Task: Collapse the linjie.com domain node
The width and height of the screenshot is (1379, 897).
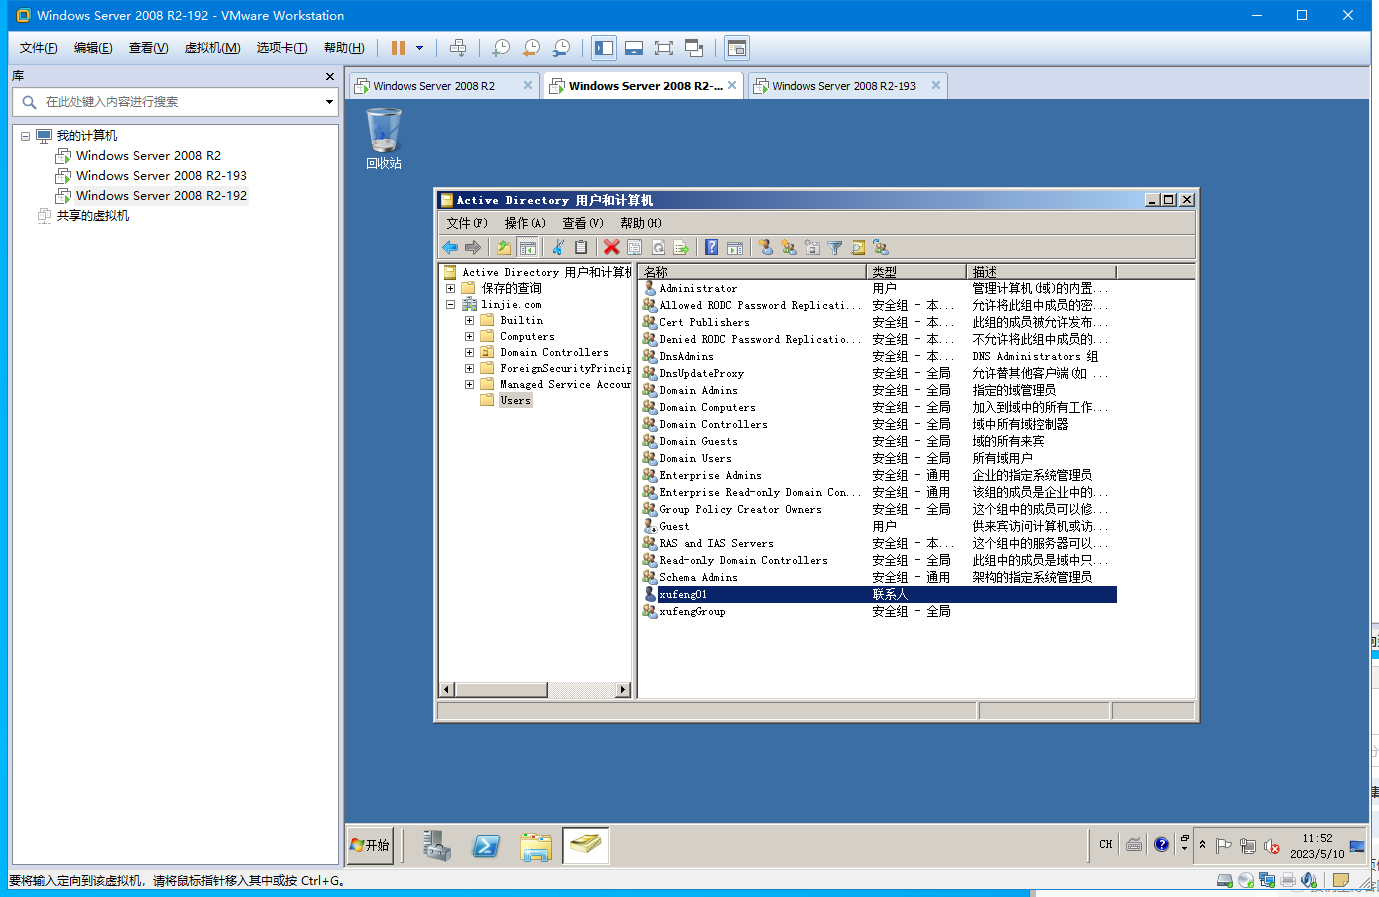Action: tap(450, 304)
